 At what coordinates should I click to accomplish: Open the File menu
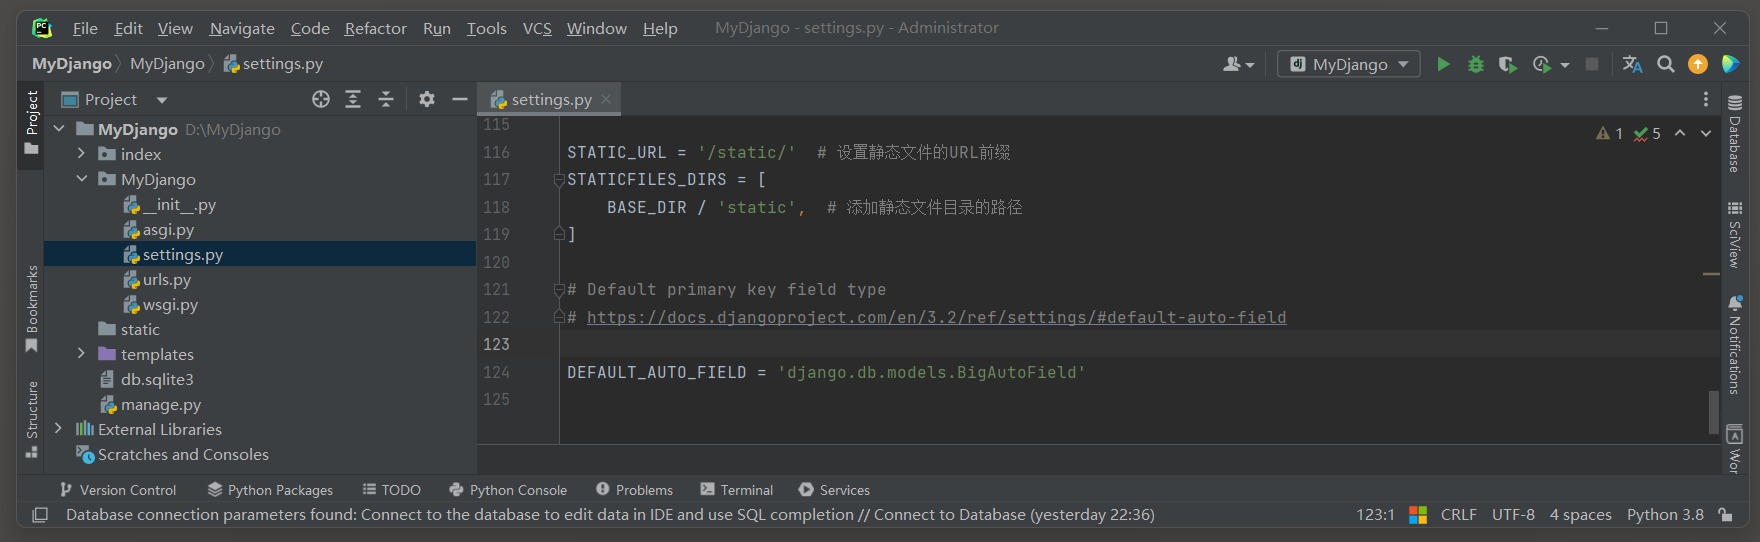click(85, 28)
